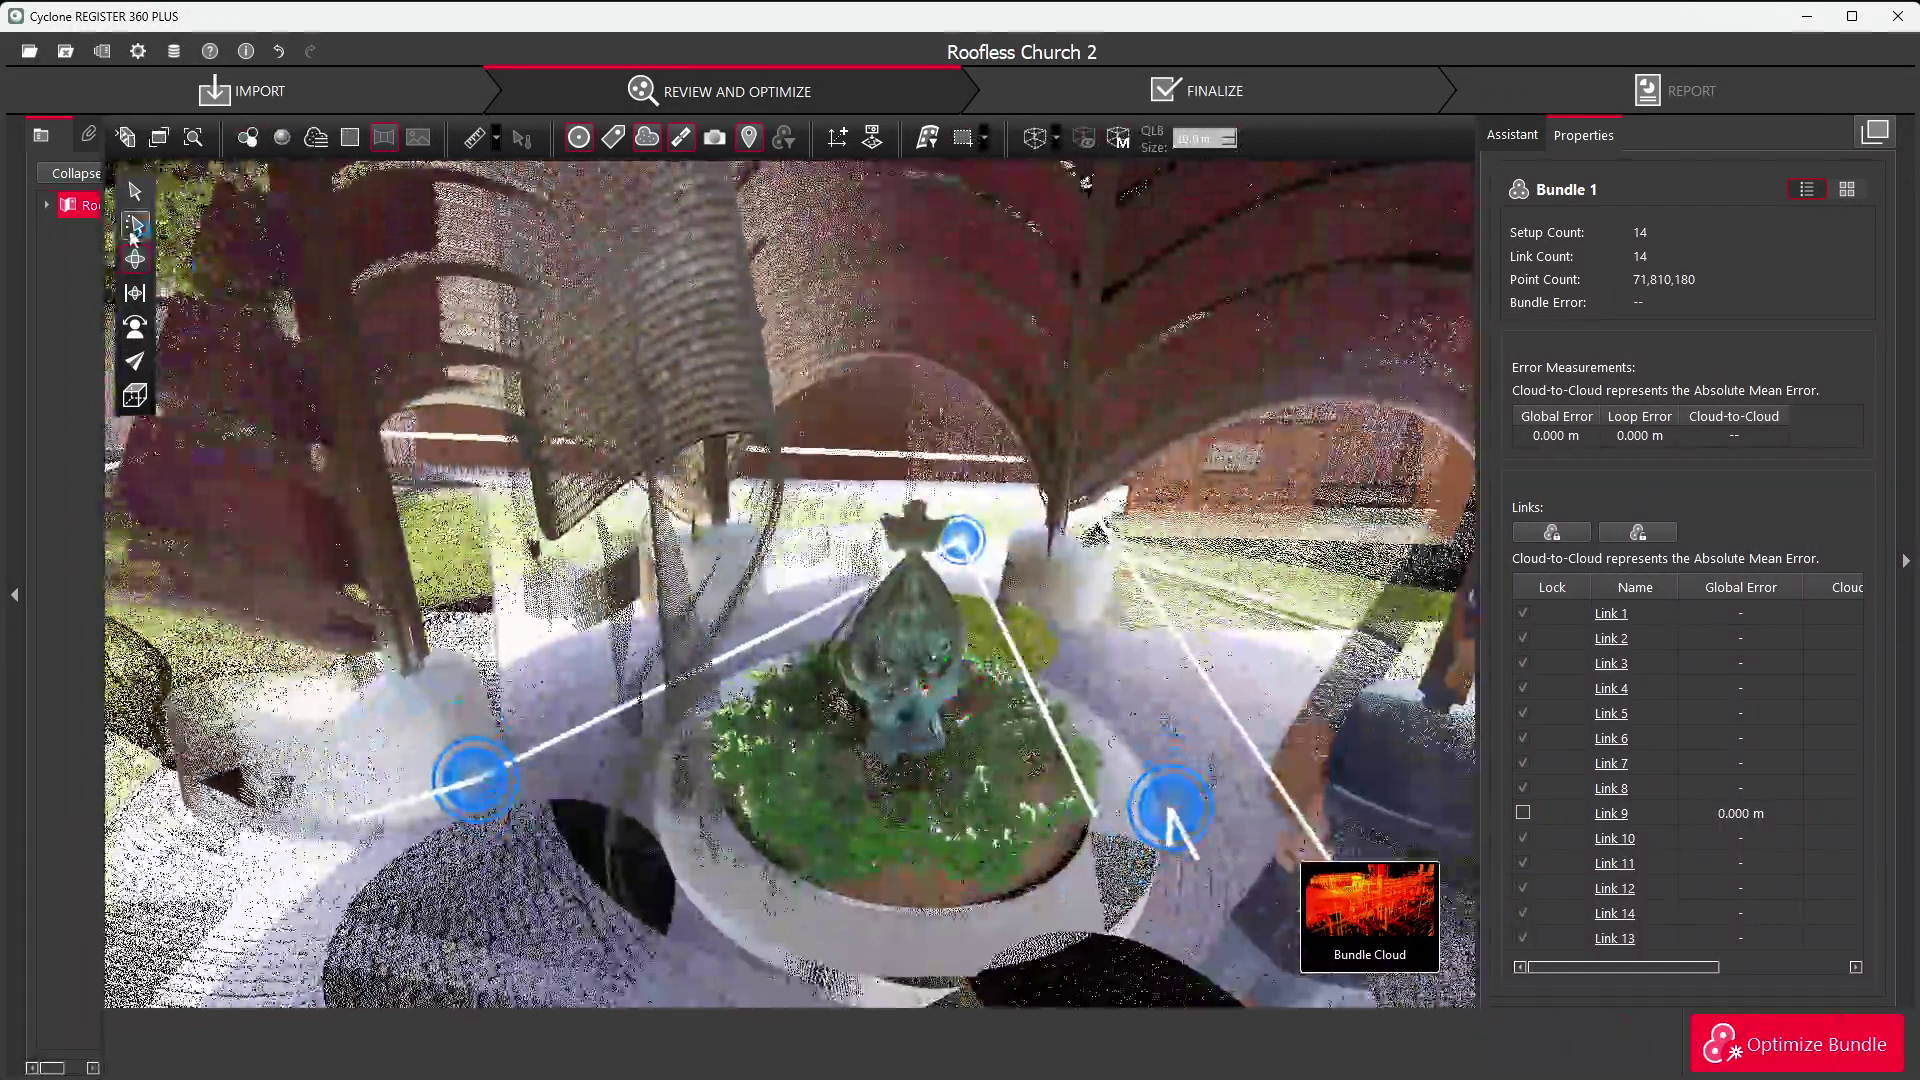
Task: Adjust the QLB Size slider field
Action: pyautogui.click(x=1204, y=139)
